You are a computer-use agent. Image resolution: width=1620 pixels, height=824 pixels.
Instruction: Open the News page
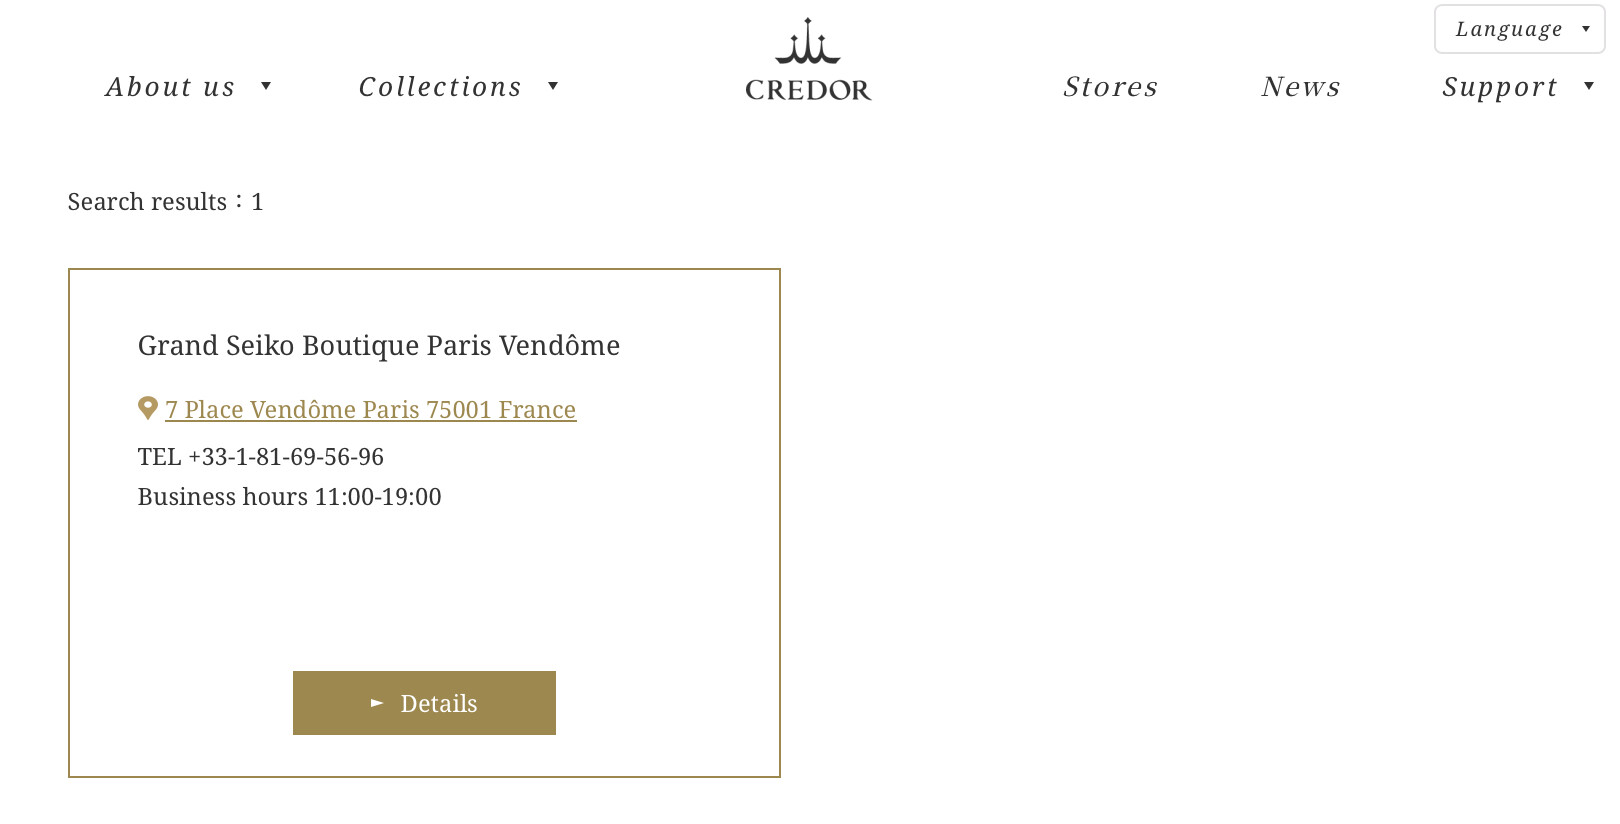[x=1300, y=87]
